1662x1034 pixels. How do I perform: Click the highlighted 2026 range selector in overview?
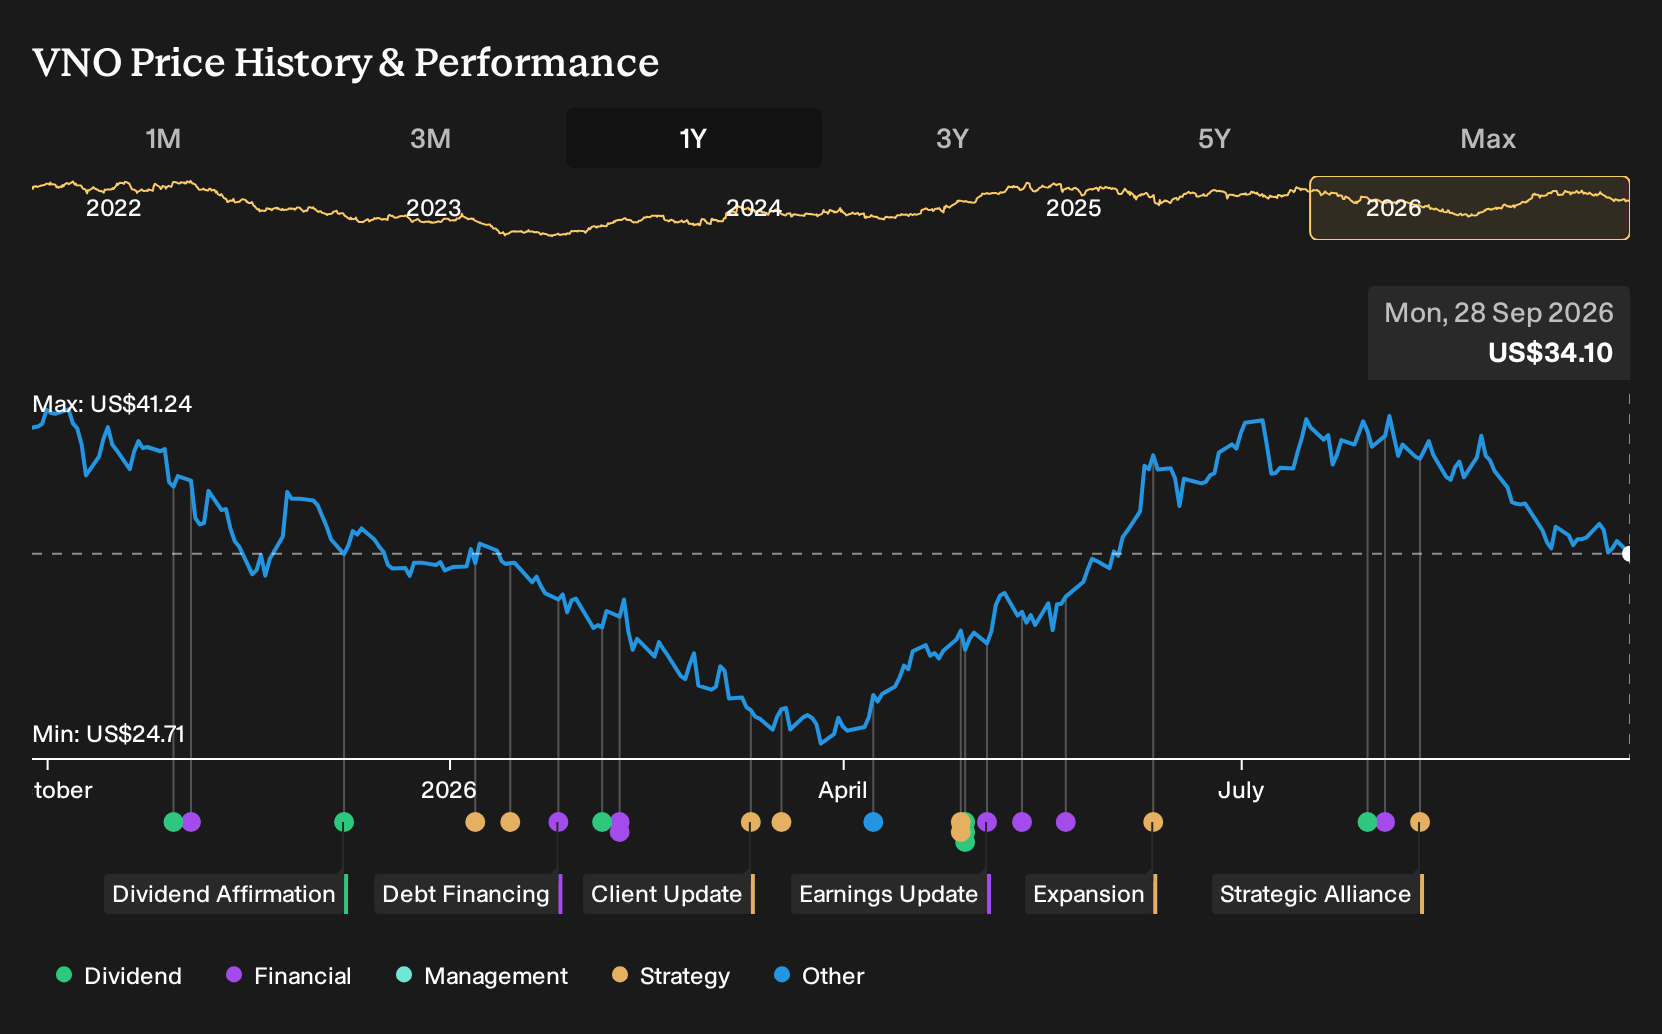pos(1469,208)
